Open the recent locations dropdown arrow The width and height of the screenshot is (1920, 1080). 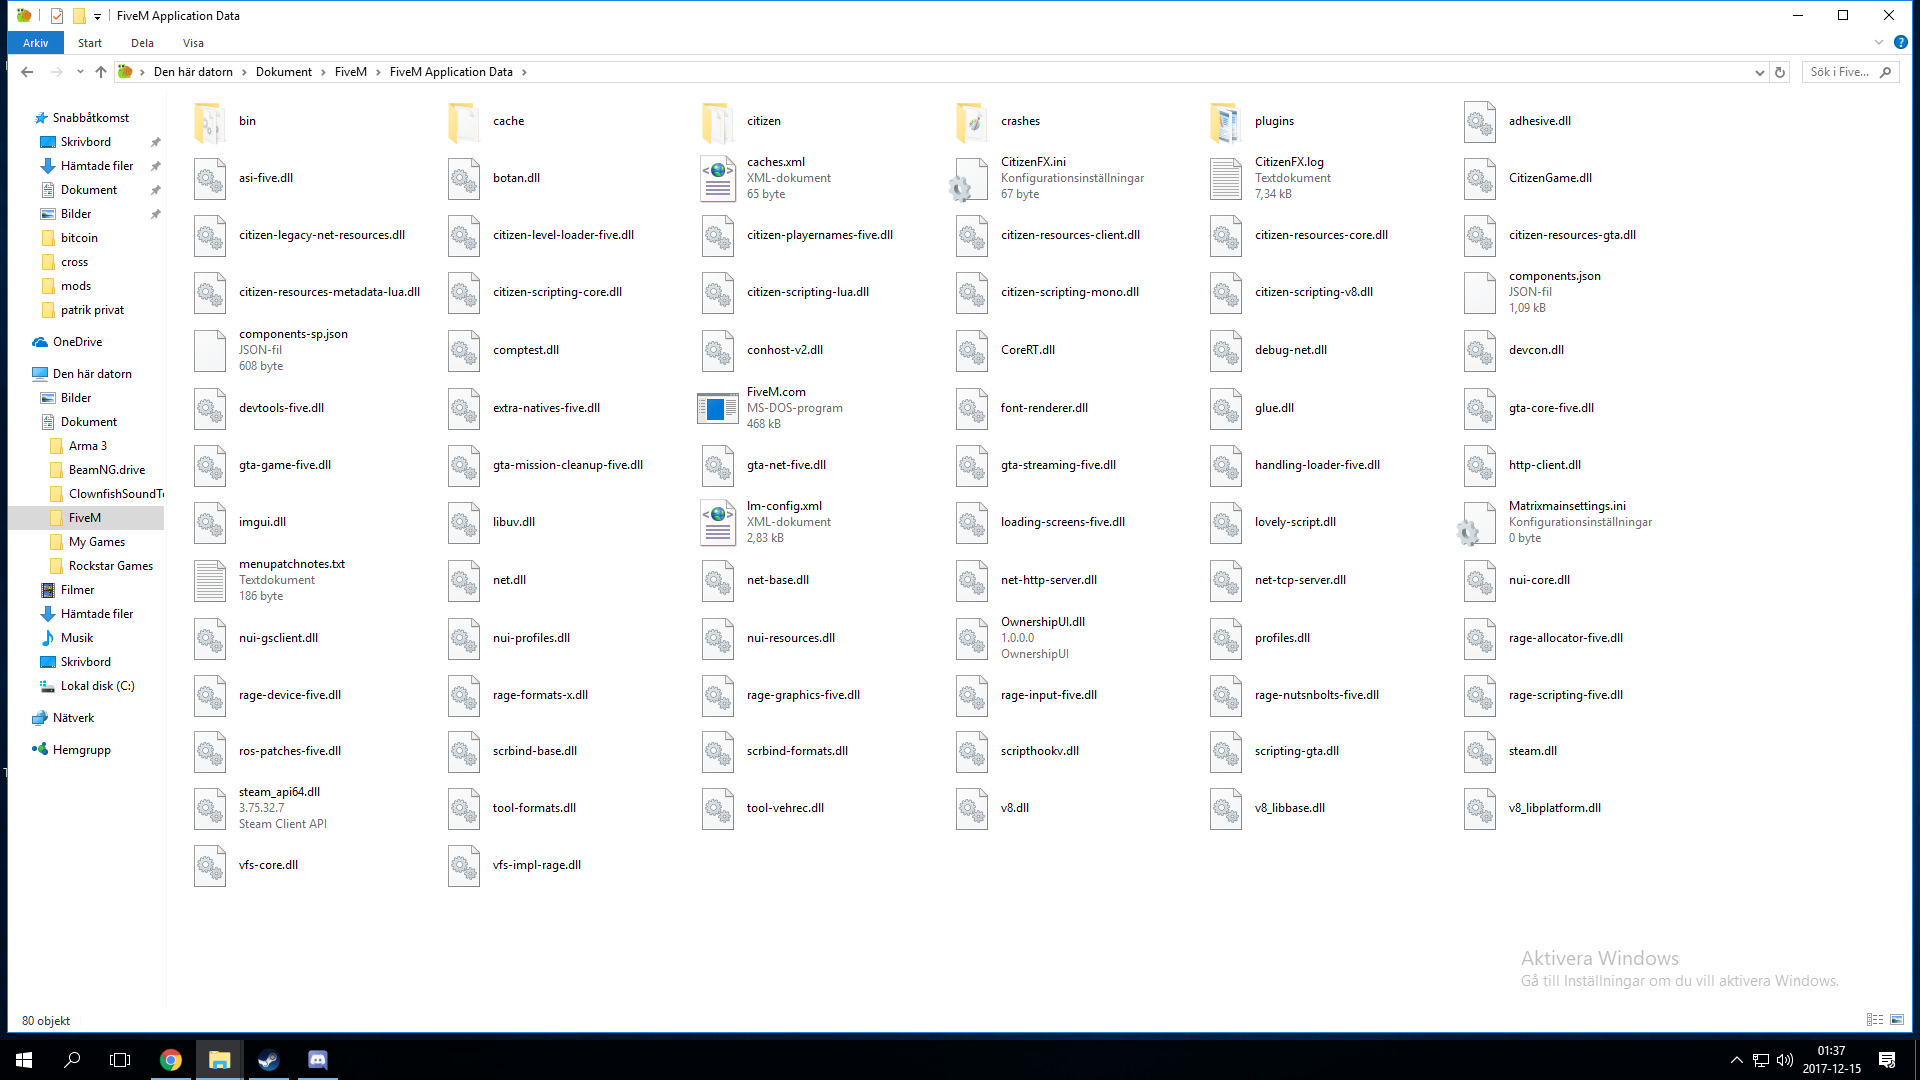click(80, 72)
